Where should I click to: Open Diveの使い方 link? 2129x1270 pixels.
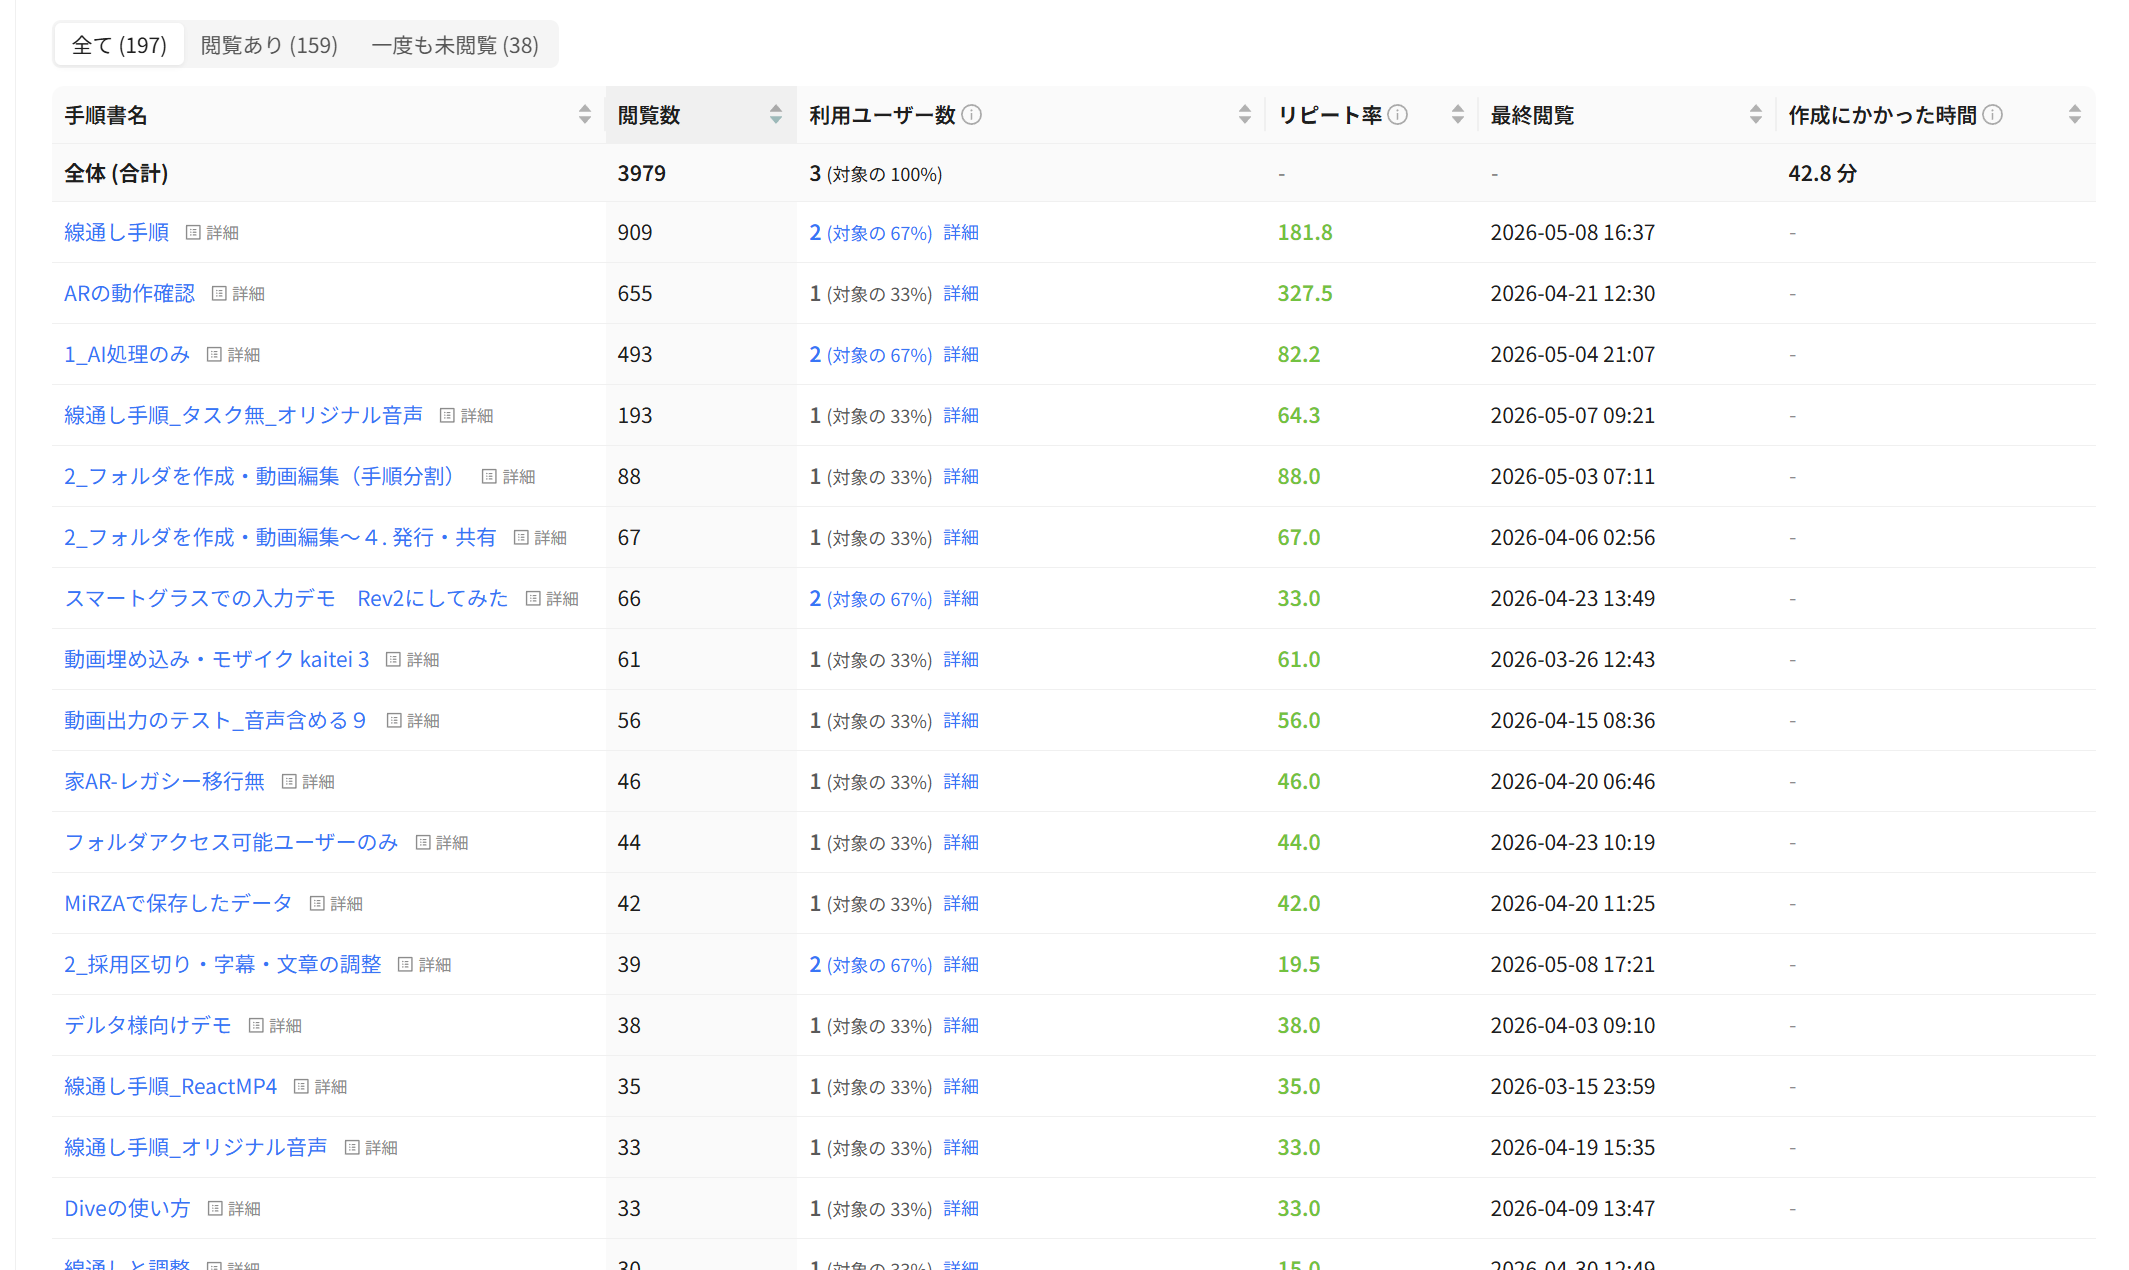click(127, 1208)
